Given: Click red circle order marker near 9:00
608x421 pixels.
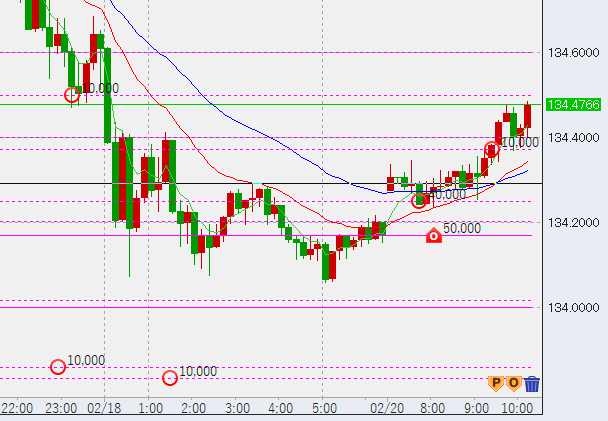Looking at the screenshot, I should (491, 150).
